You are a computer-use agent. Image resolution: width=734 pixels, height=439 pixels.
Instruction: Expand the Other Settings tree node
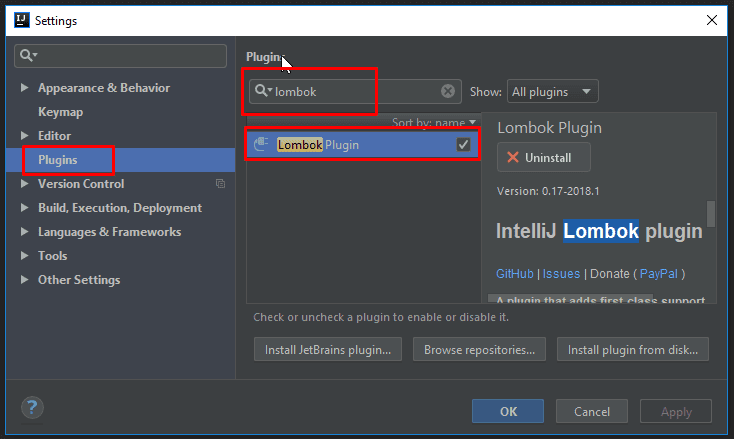click(x=24, y=279)
